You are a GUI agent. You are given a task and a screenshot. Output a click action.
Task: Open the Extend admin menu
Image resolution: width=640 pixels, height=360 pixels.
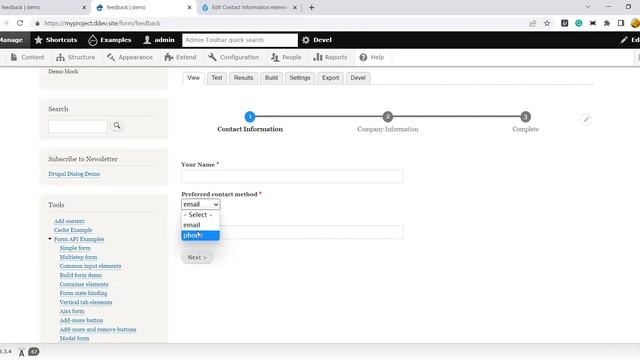(x=180, y=57)
